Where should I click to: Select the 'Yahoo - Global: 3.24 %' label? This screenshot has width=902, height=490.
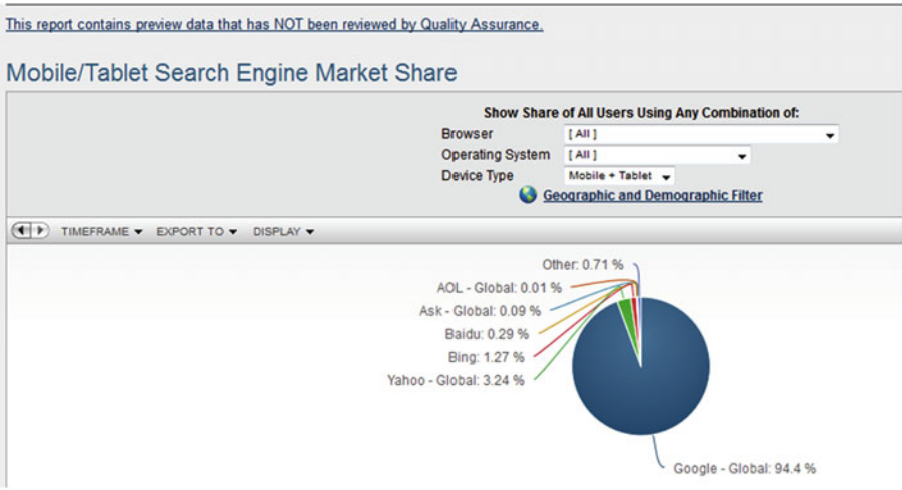(x=456, y=381)
